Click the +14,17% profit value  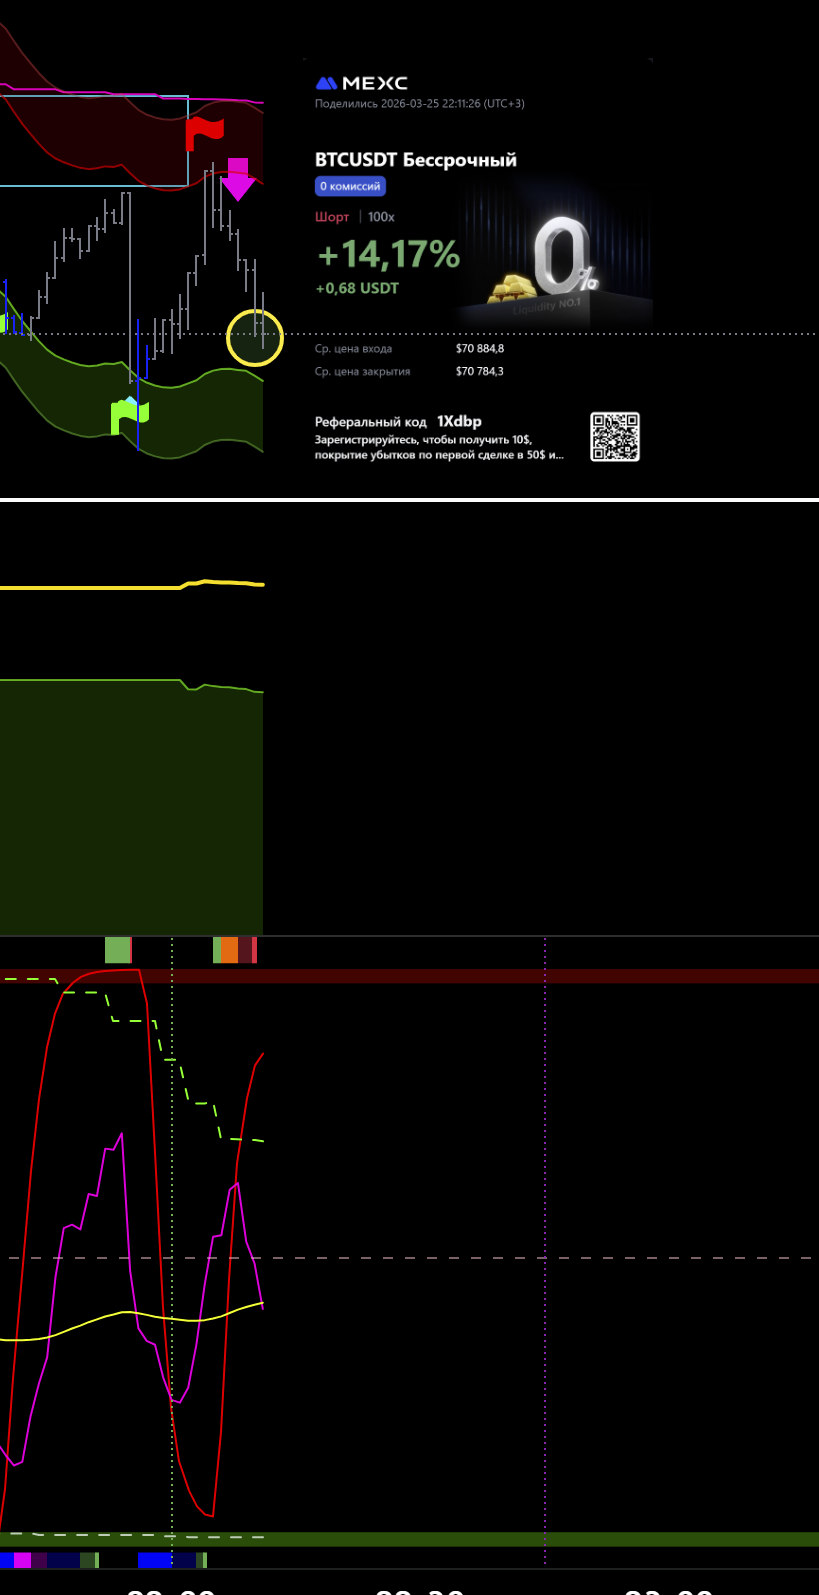pos(388,255)
